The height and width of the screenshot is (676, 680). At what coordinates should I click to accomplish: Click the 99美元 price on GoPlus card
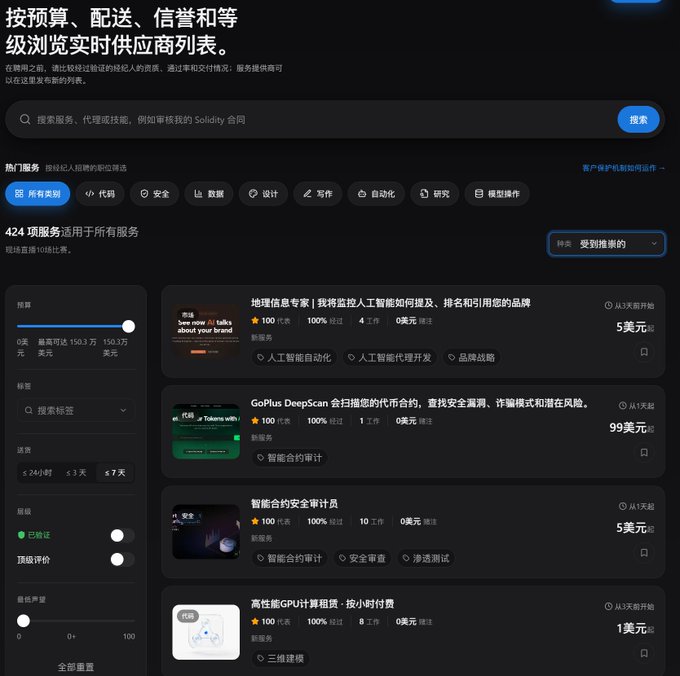(628, 428)
